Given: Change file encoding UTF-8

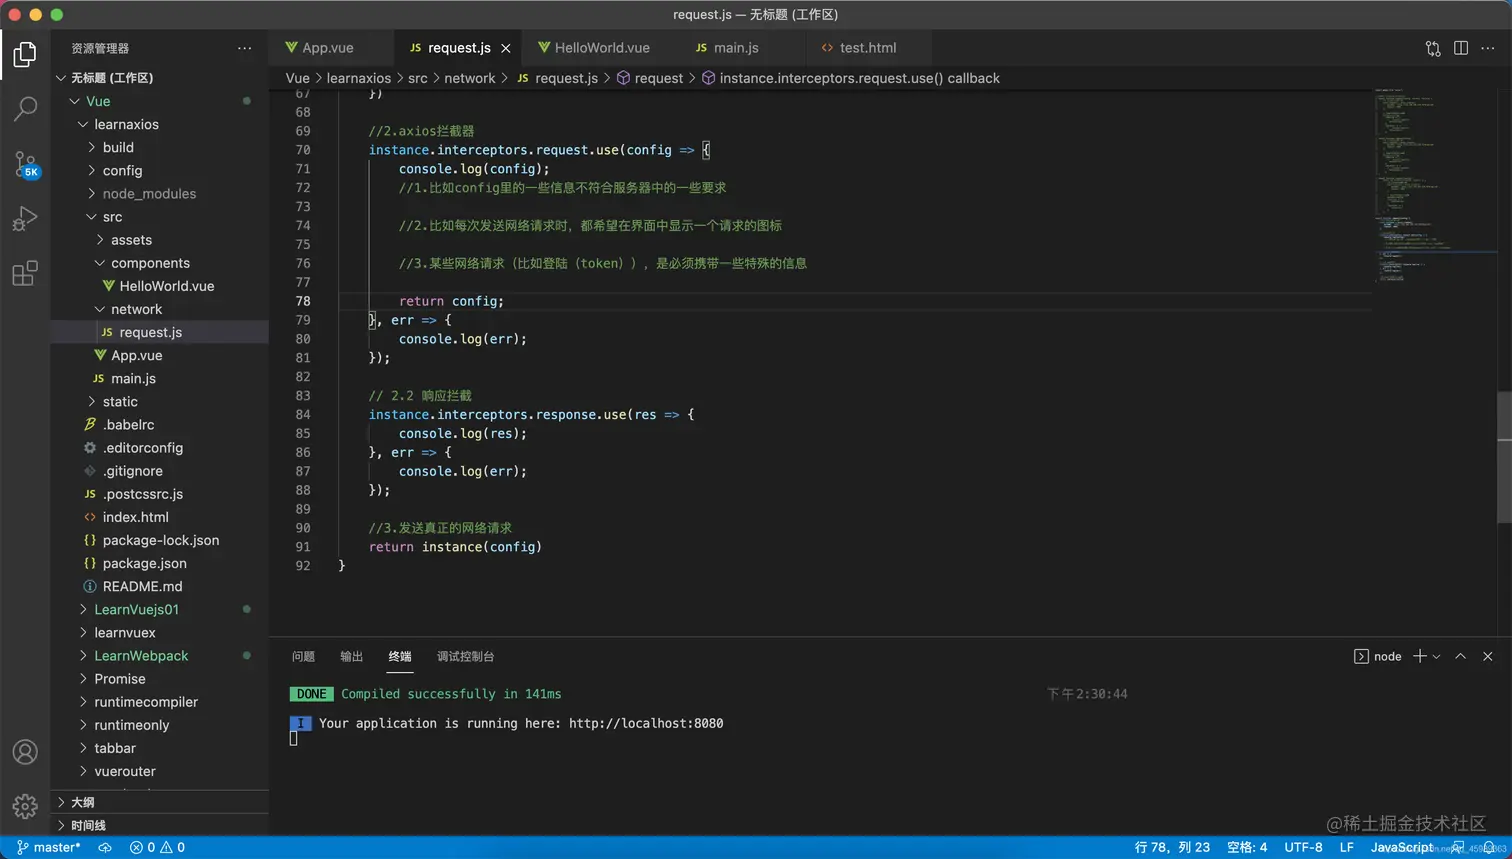Looking at the screenshot, I should [1303, 847].
